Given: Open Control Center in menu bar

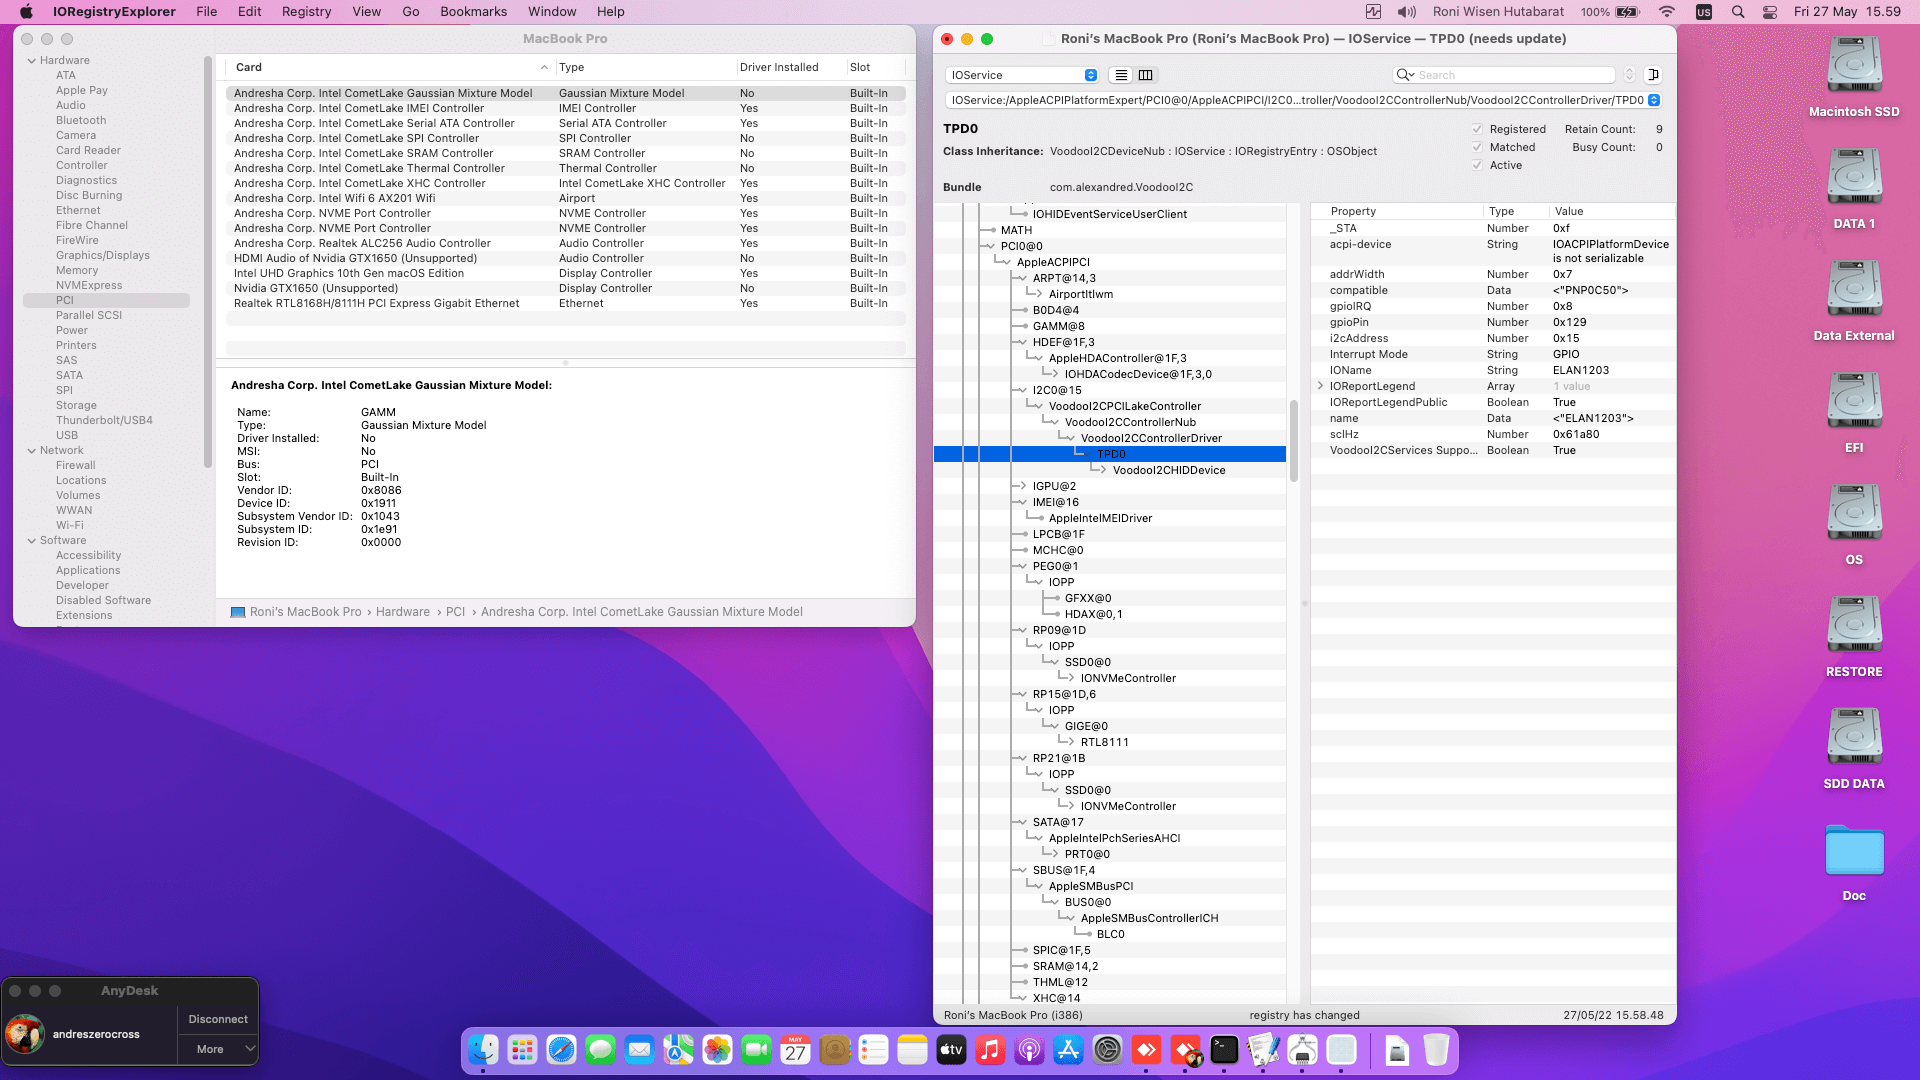Looking at the screenshot, I should [1770, 12].
